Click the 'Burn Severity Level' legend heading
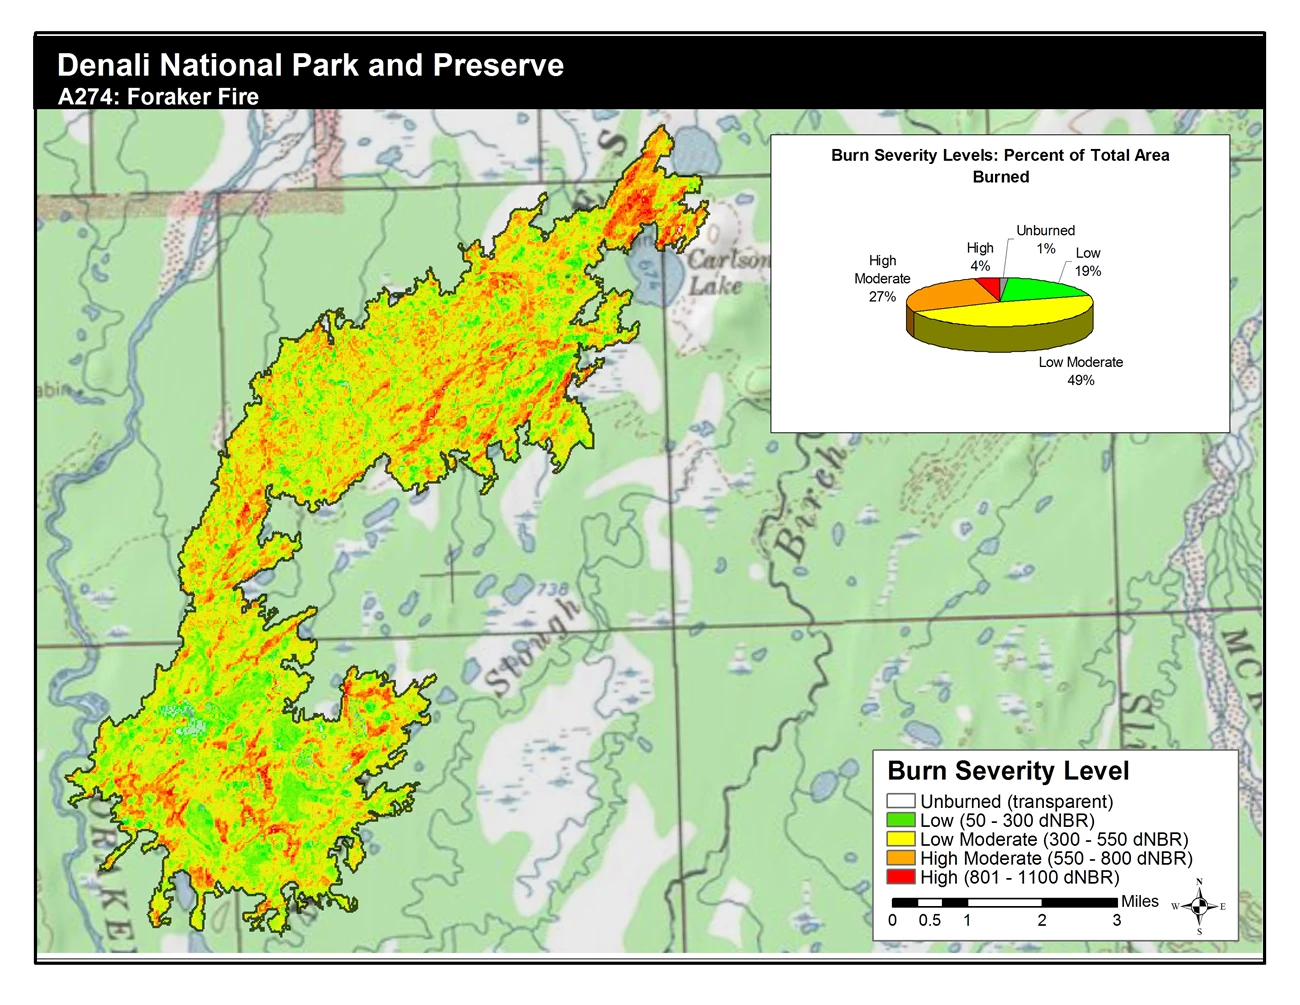The image size is (1300, 1005). (x=1008, y=771)
